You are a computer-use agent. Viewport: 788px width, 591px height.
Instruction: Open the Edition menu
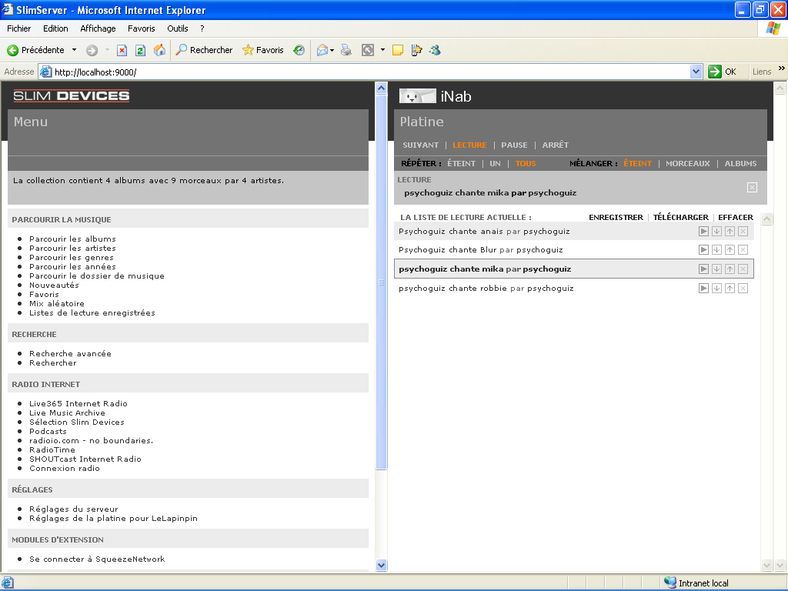point(55,29)
